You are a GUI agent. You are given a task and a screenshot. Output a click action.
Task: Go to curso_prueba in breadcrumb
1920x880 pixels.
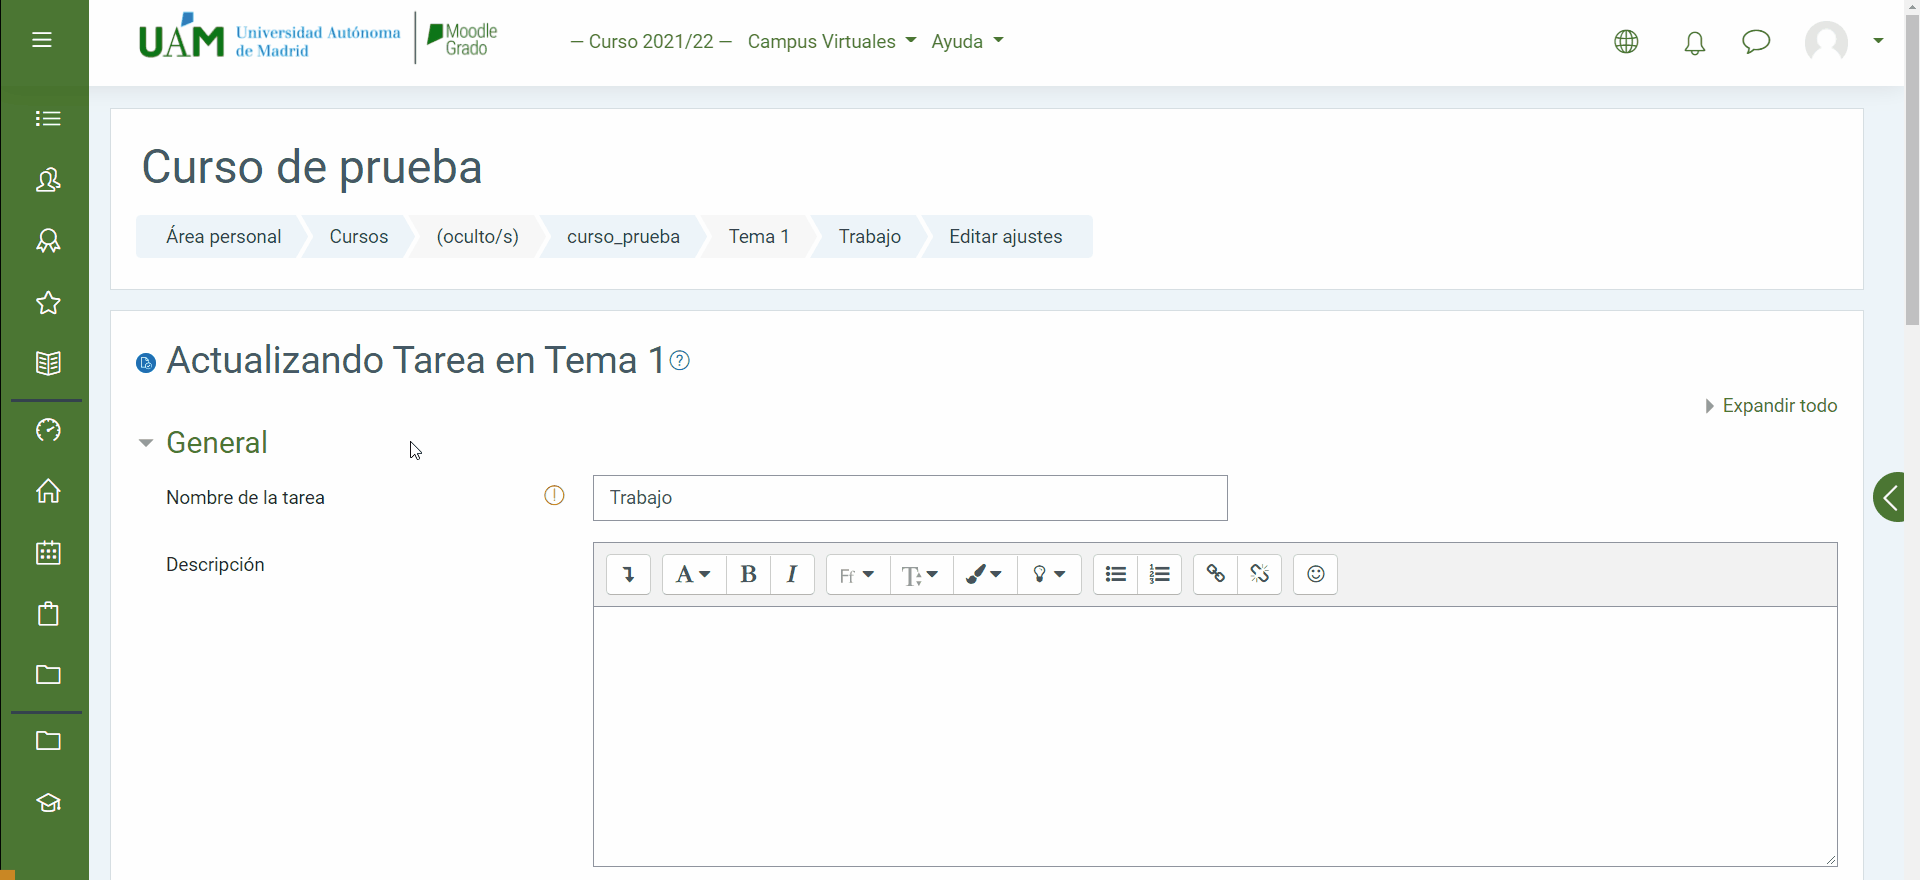(x=623, y=237)
